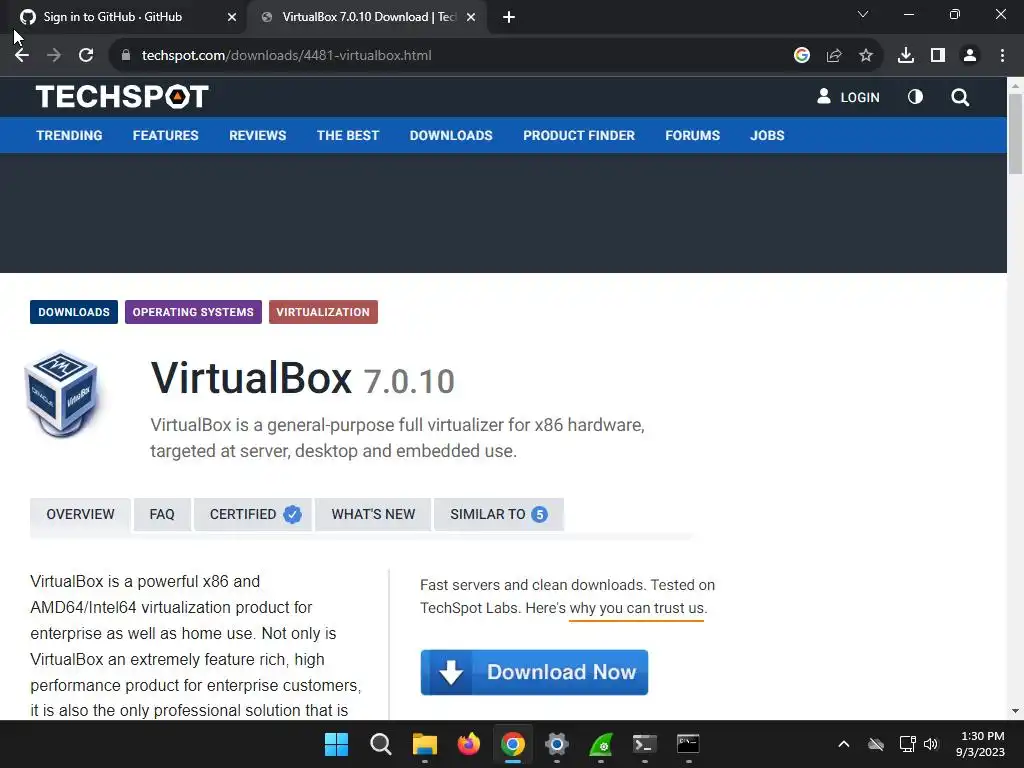Open a new tab with the plus icon
Screen dimensions: 1024x768
pyautogui.click(x=509, y=18)
